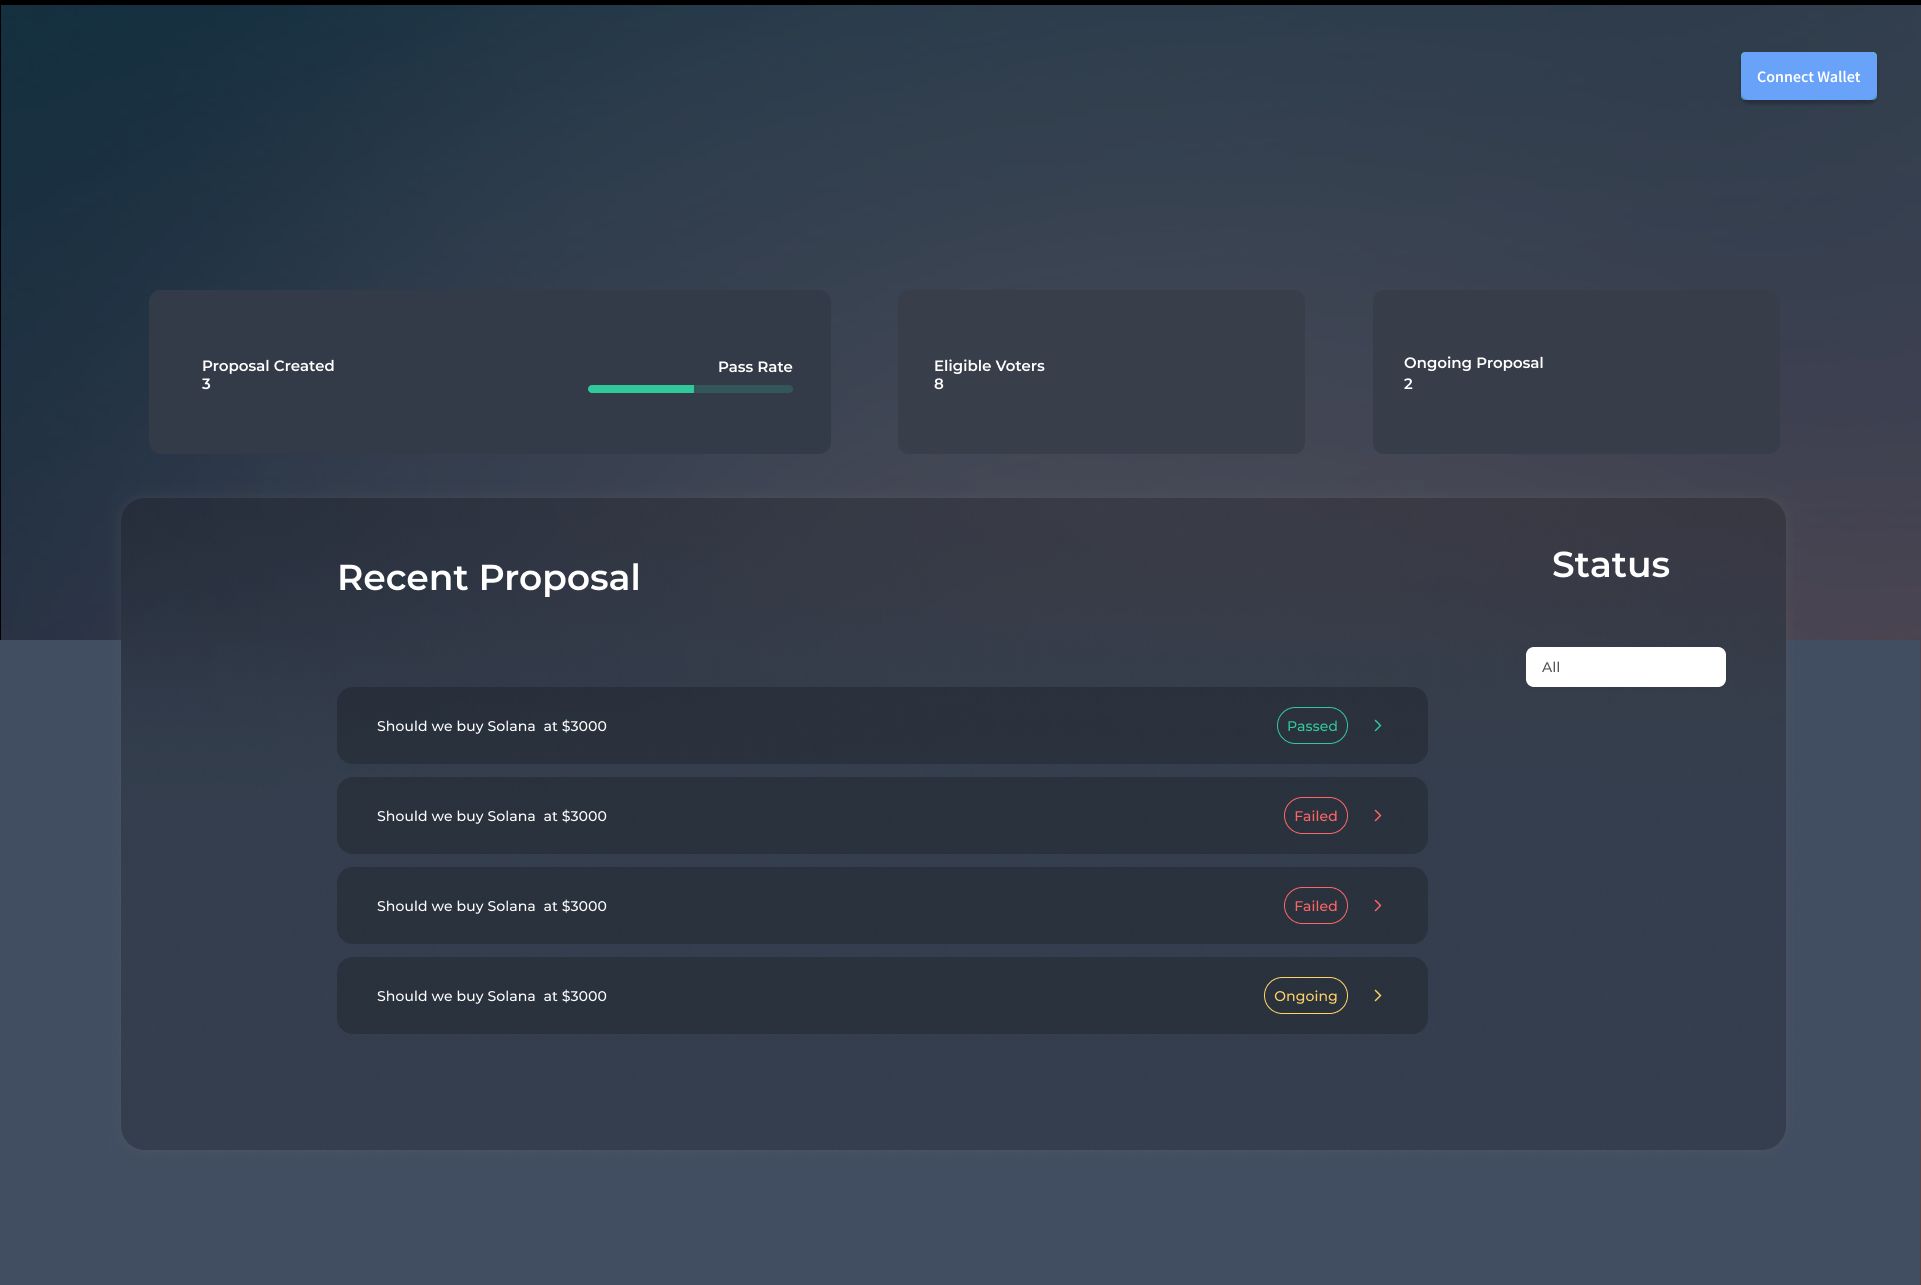Click the chevron arrow on first Failed proposal
The width and height of the screenshot is (1921, 1285).
click(x=1378, y=815)
